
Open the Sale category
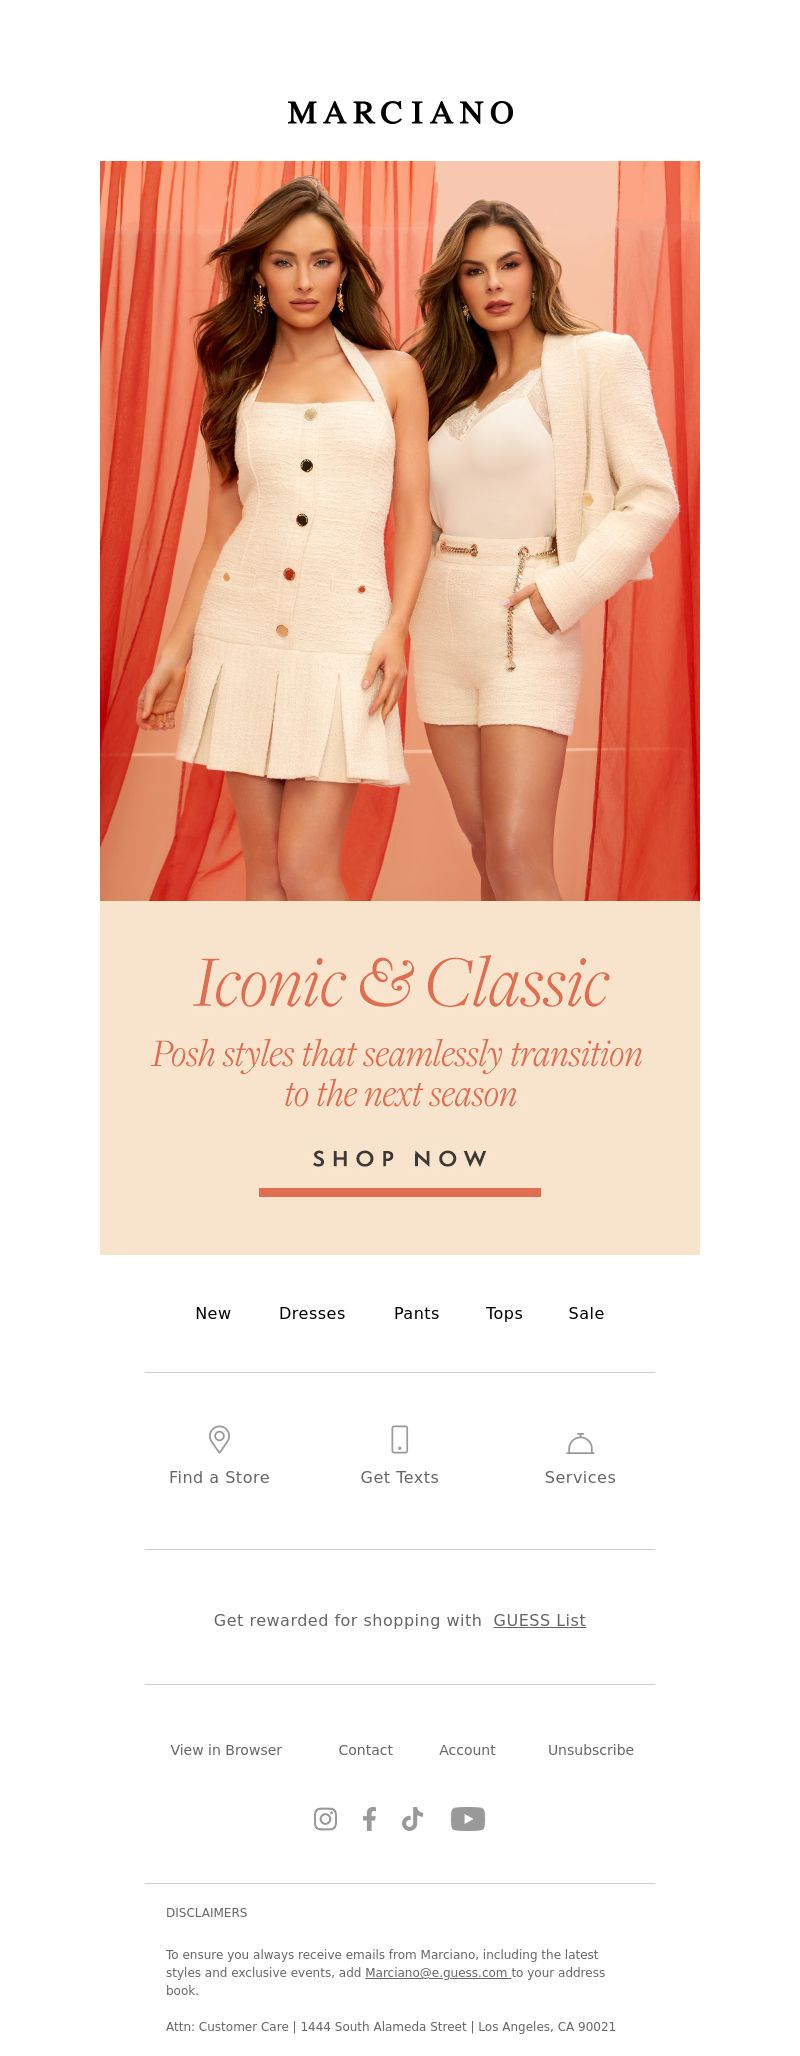click(586, 1313)
